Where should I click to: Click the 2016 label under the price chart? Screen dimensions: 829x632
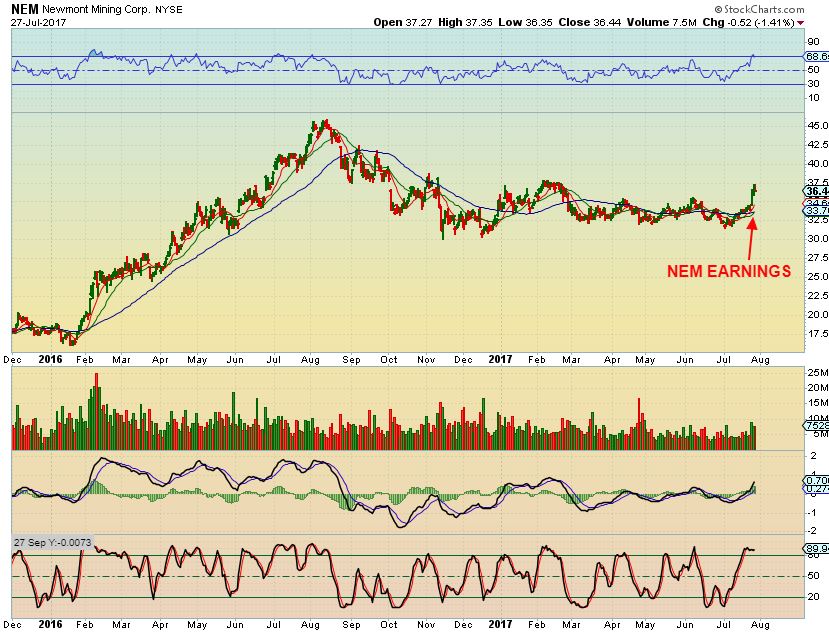point(50,359)
